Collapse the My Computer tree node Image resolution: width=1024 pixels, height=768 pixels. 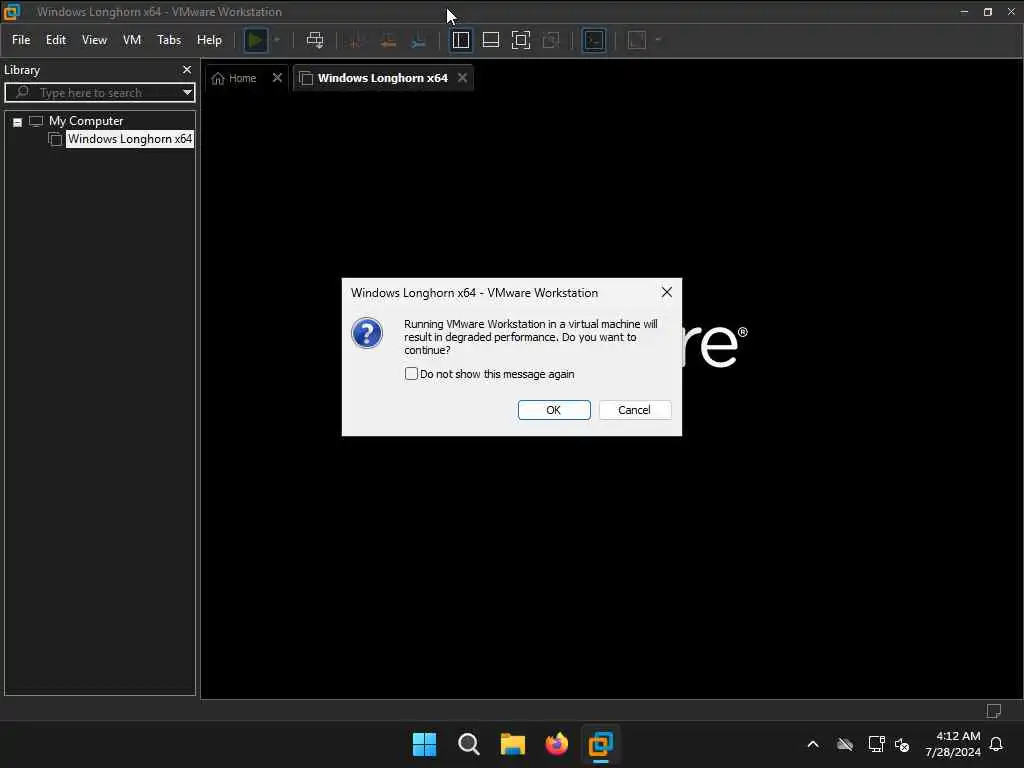click(x=18, y=122)
